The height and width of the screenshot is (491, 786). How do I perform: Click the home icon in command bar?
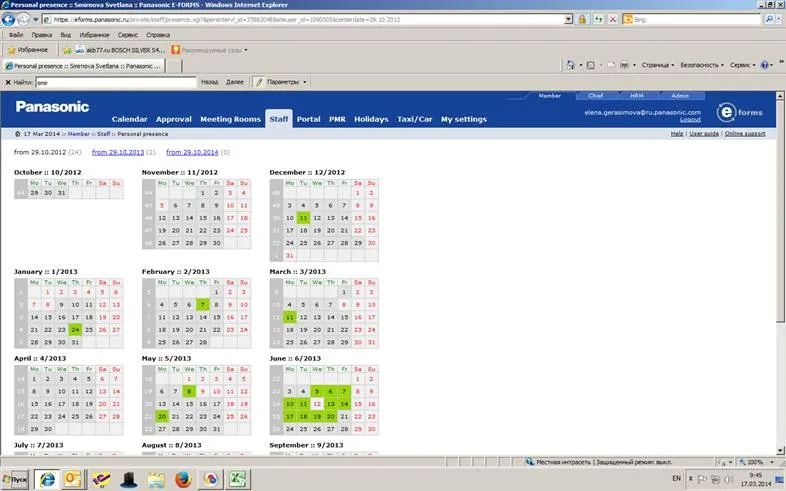point(570,65)
